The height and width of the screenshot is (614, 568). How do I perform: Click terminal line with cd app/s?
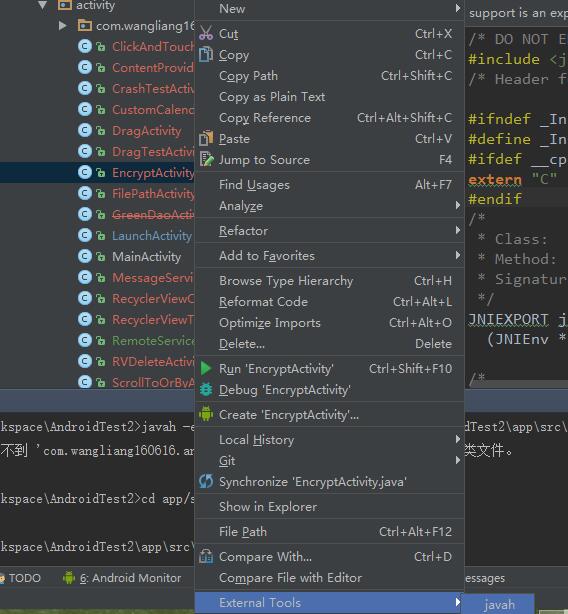(x=97, y=498)
